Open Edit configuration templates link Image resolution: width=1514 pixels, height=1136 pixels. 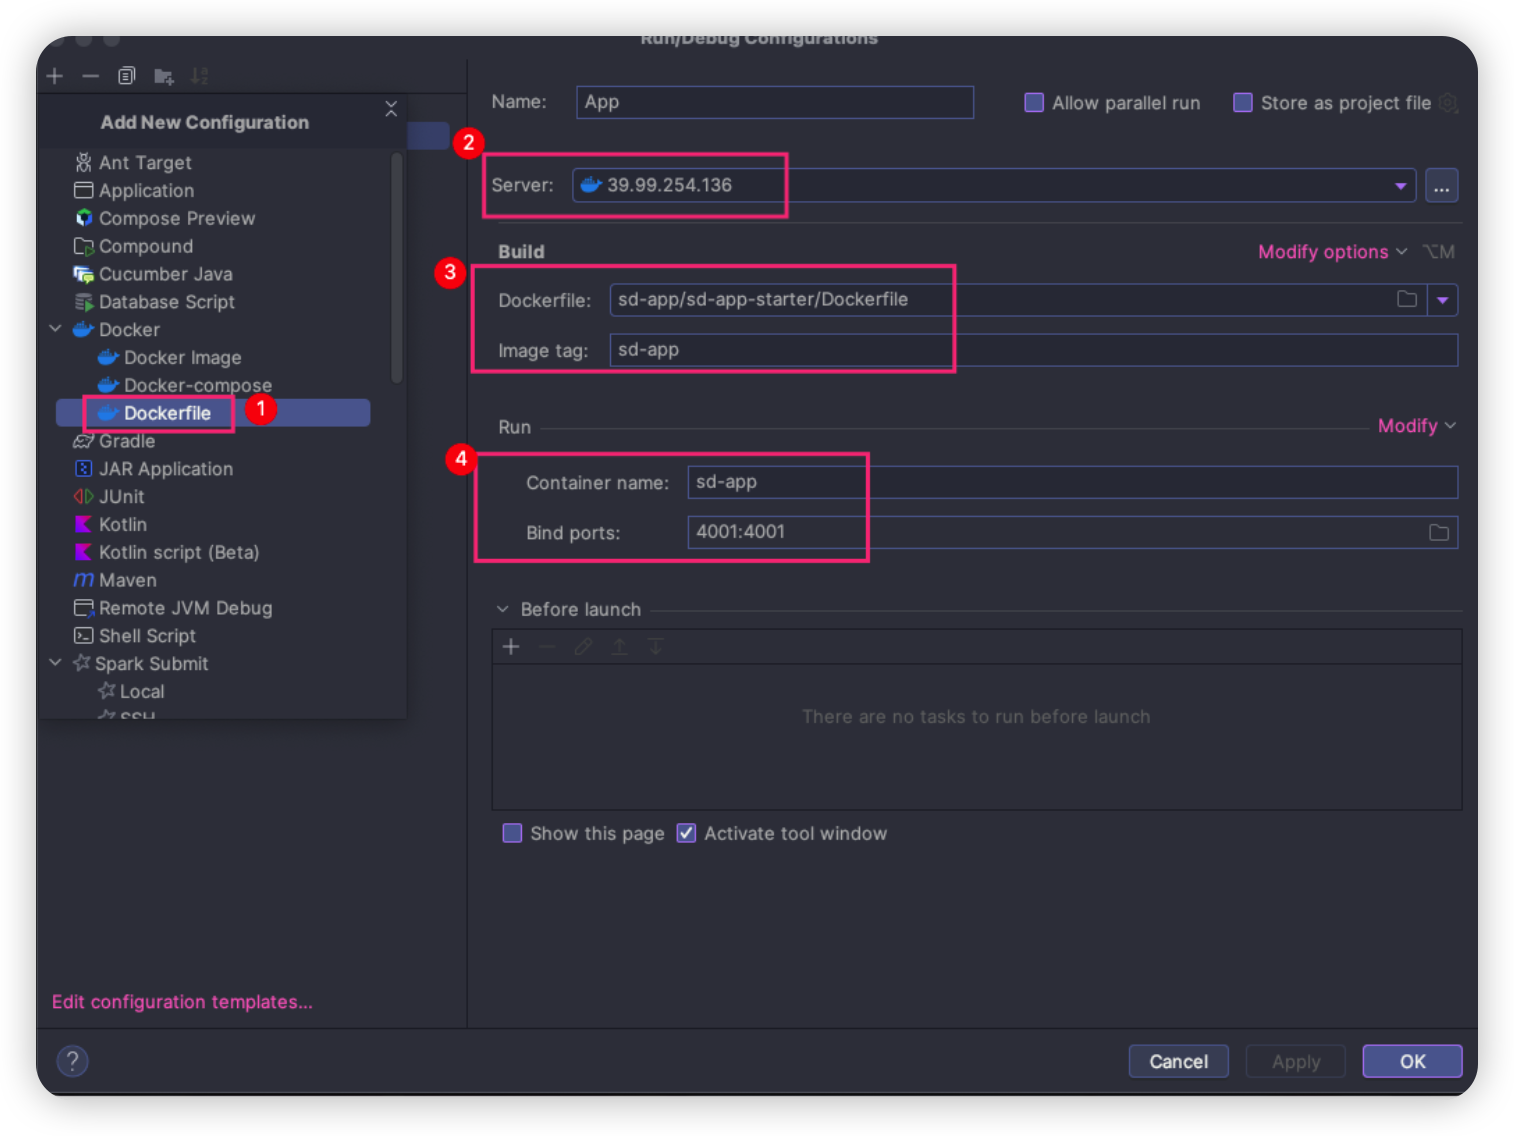point(182,1002)
